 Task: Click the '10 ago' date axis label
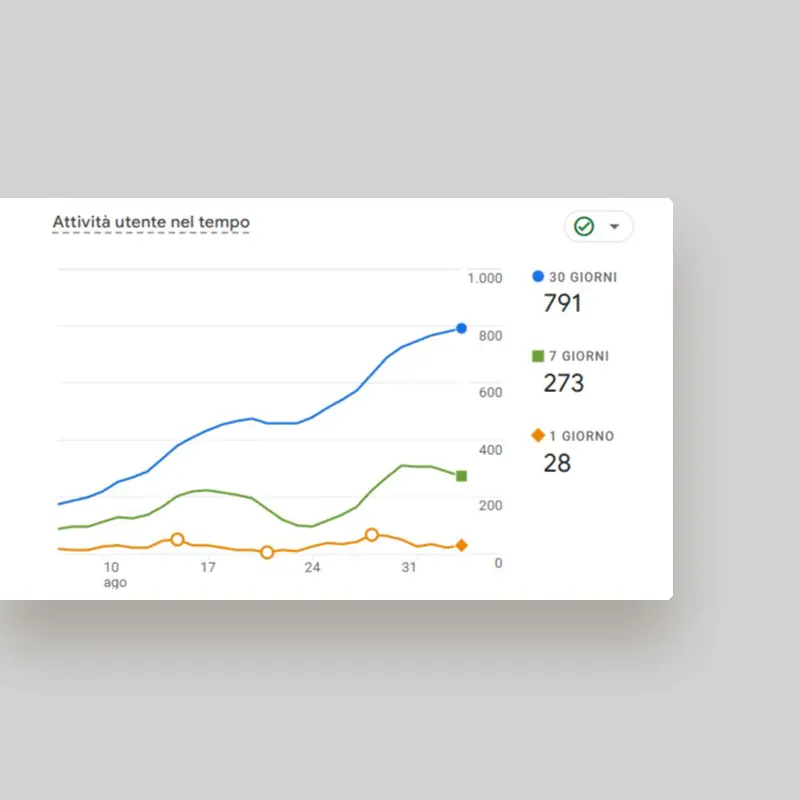(x=112, y=574)
